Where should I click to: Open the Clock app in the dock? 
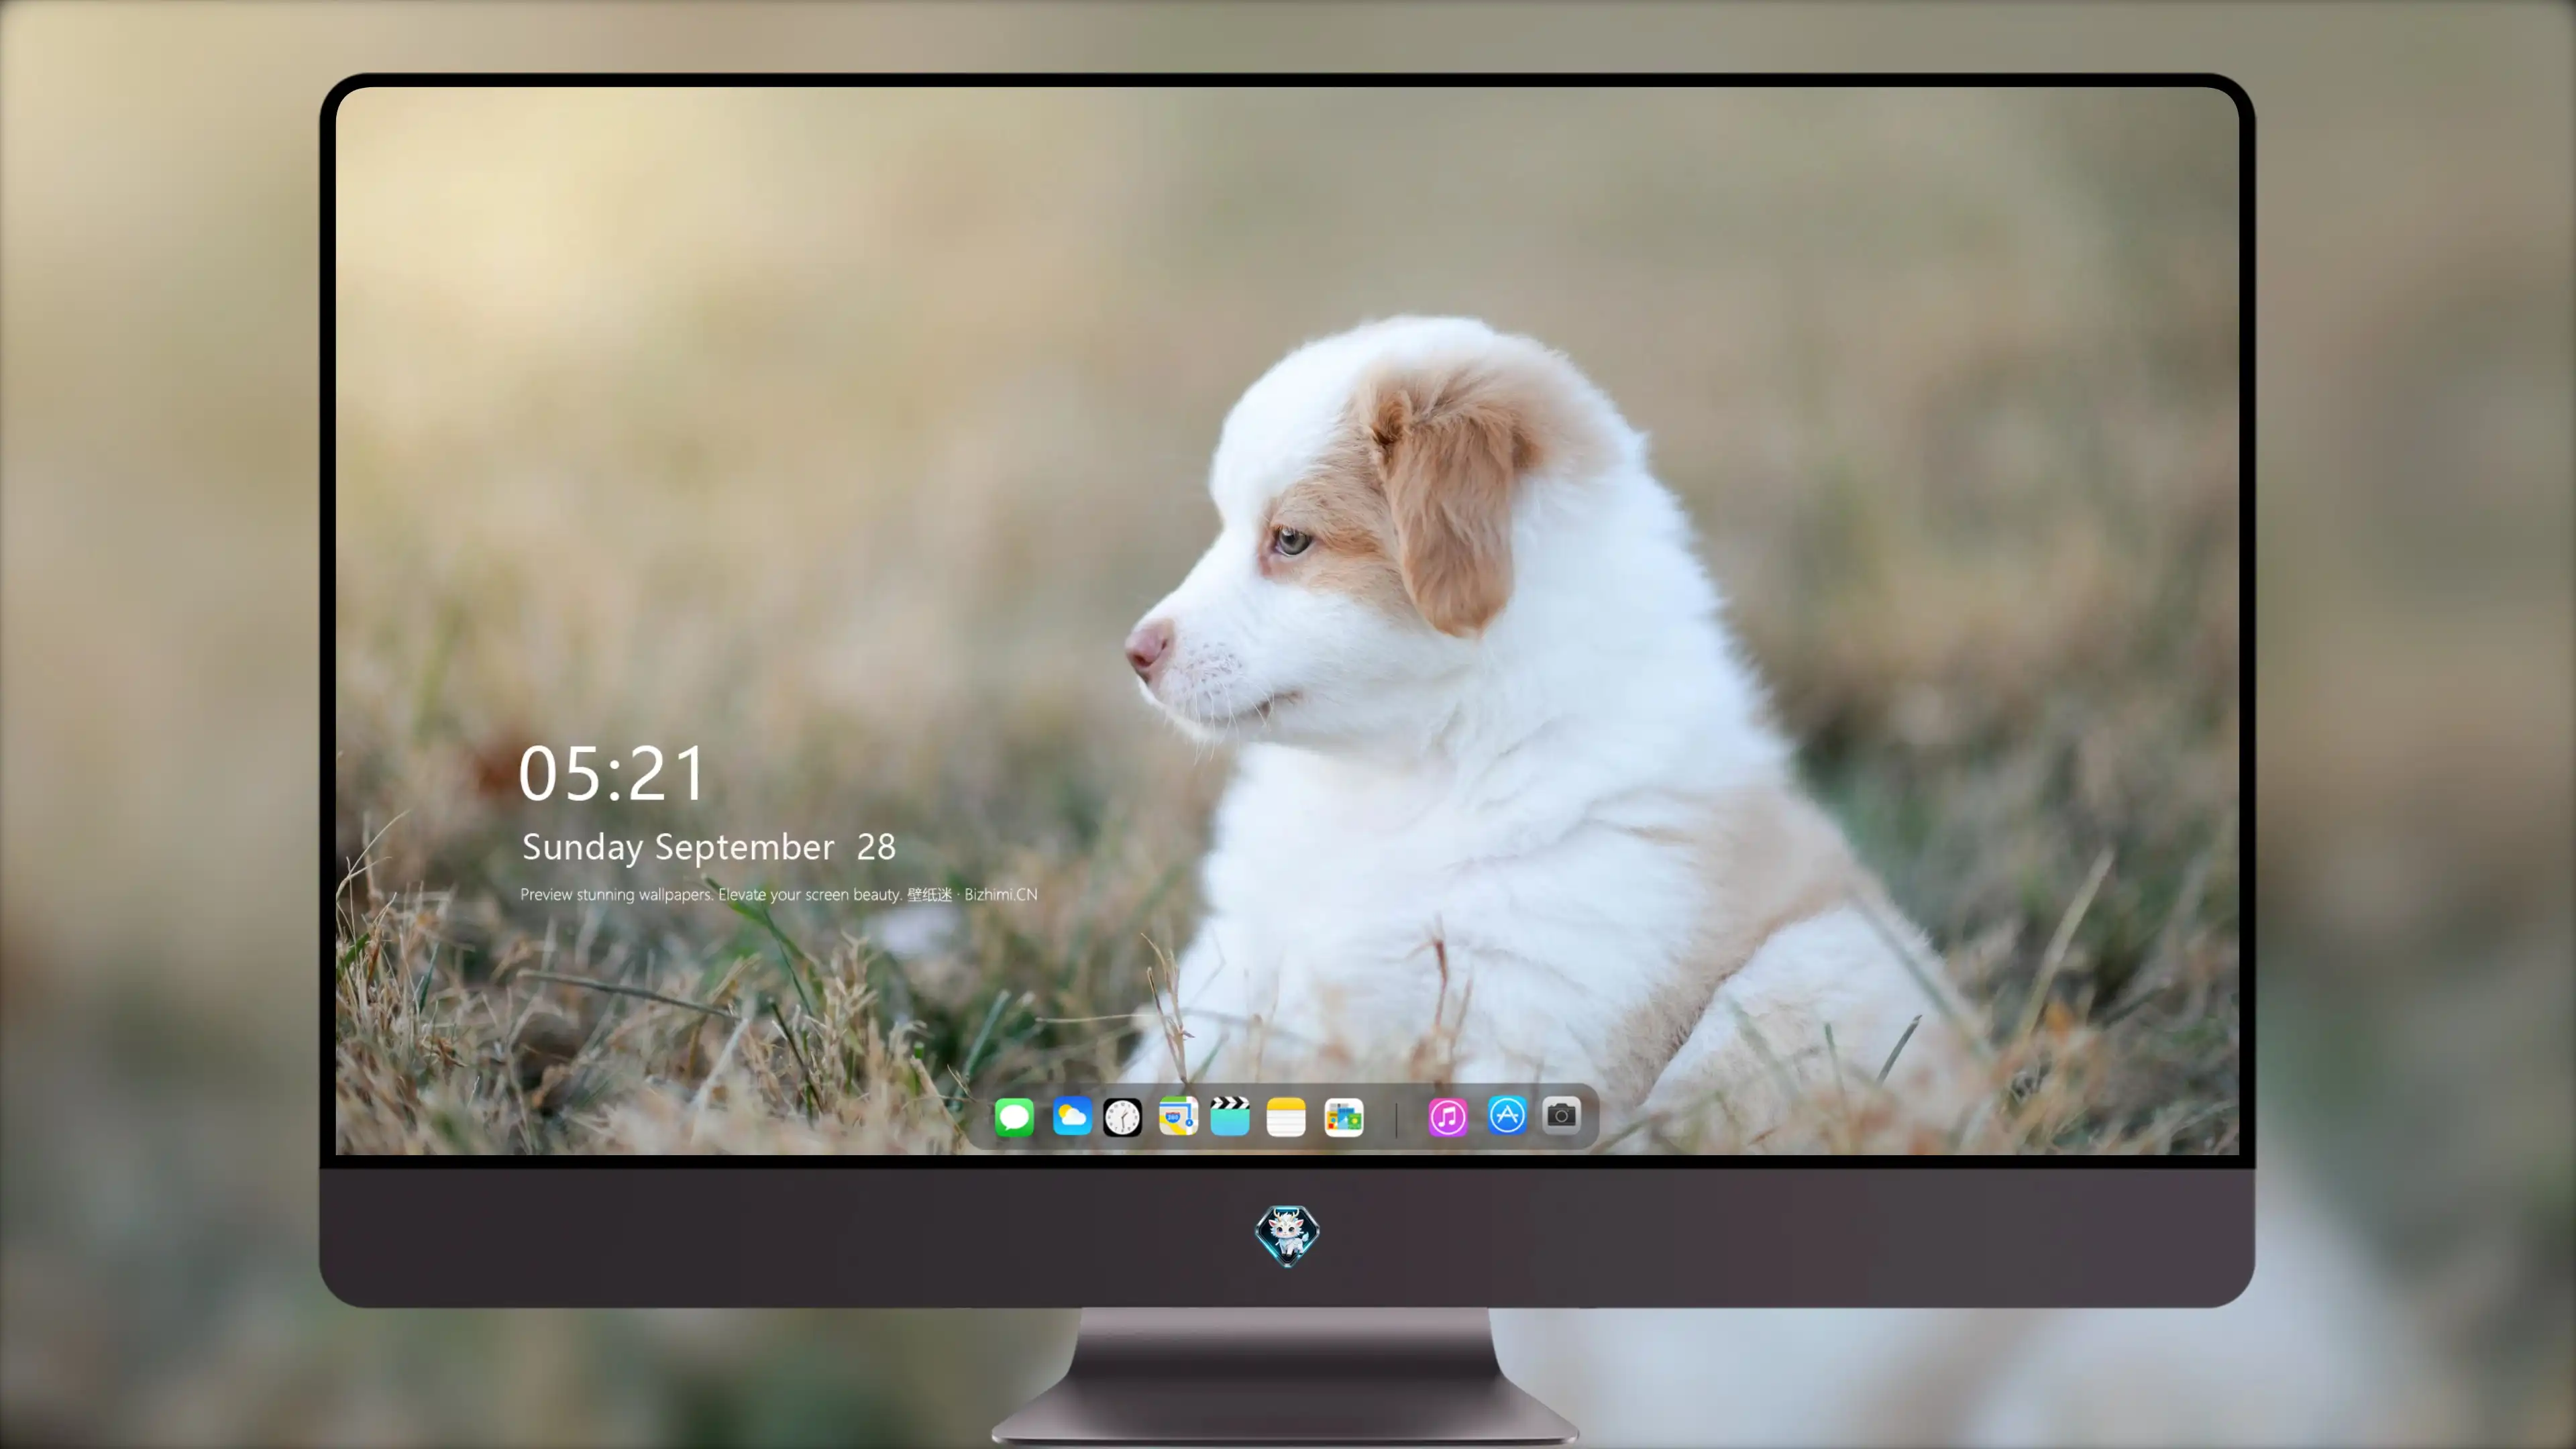pos(1122,1117)
